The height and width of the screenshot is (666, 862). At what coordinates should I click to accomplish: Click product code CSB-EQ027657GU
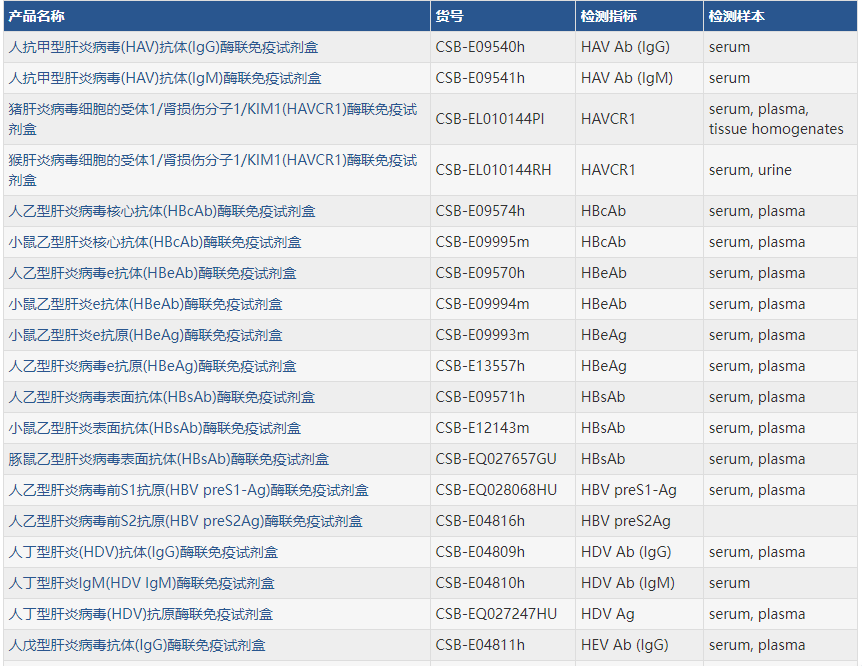coord(496,459)
